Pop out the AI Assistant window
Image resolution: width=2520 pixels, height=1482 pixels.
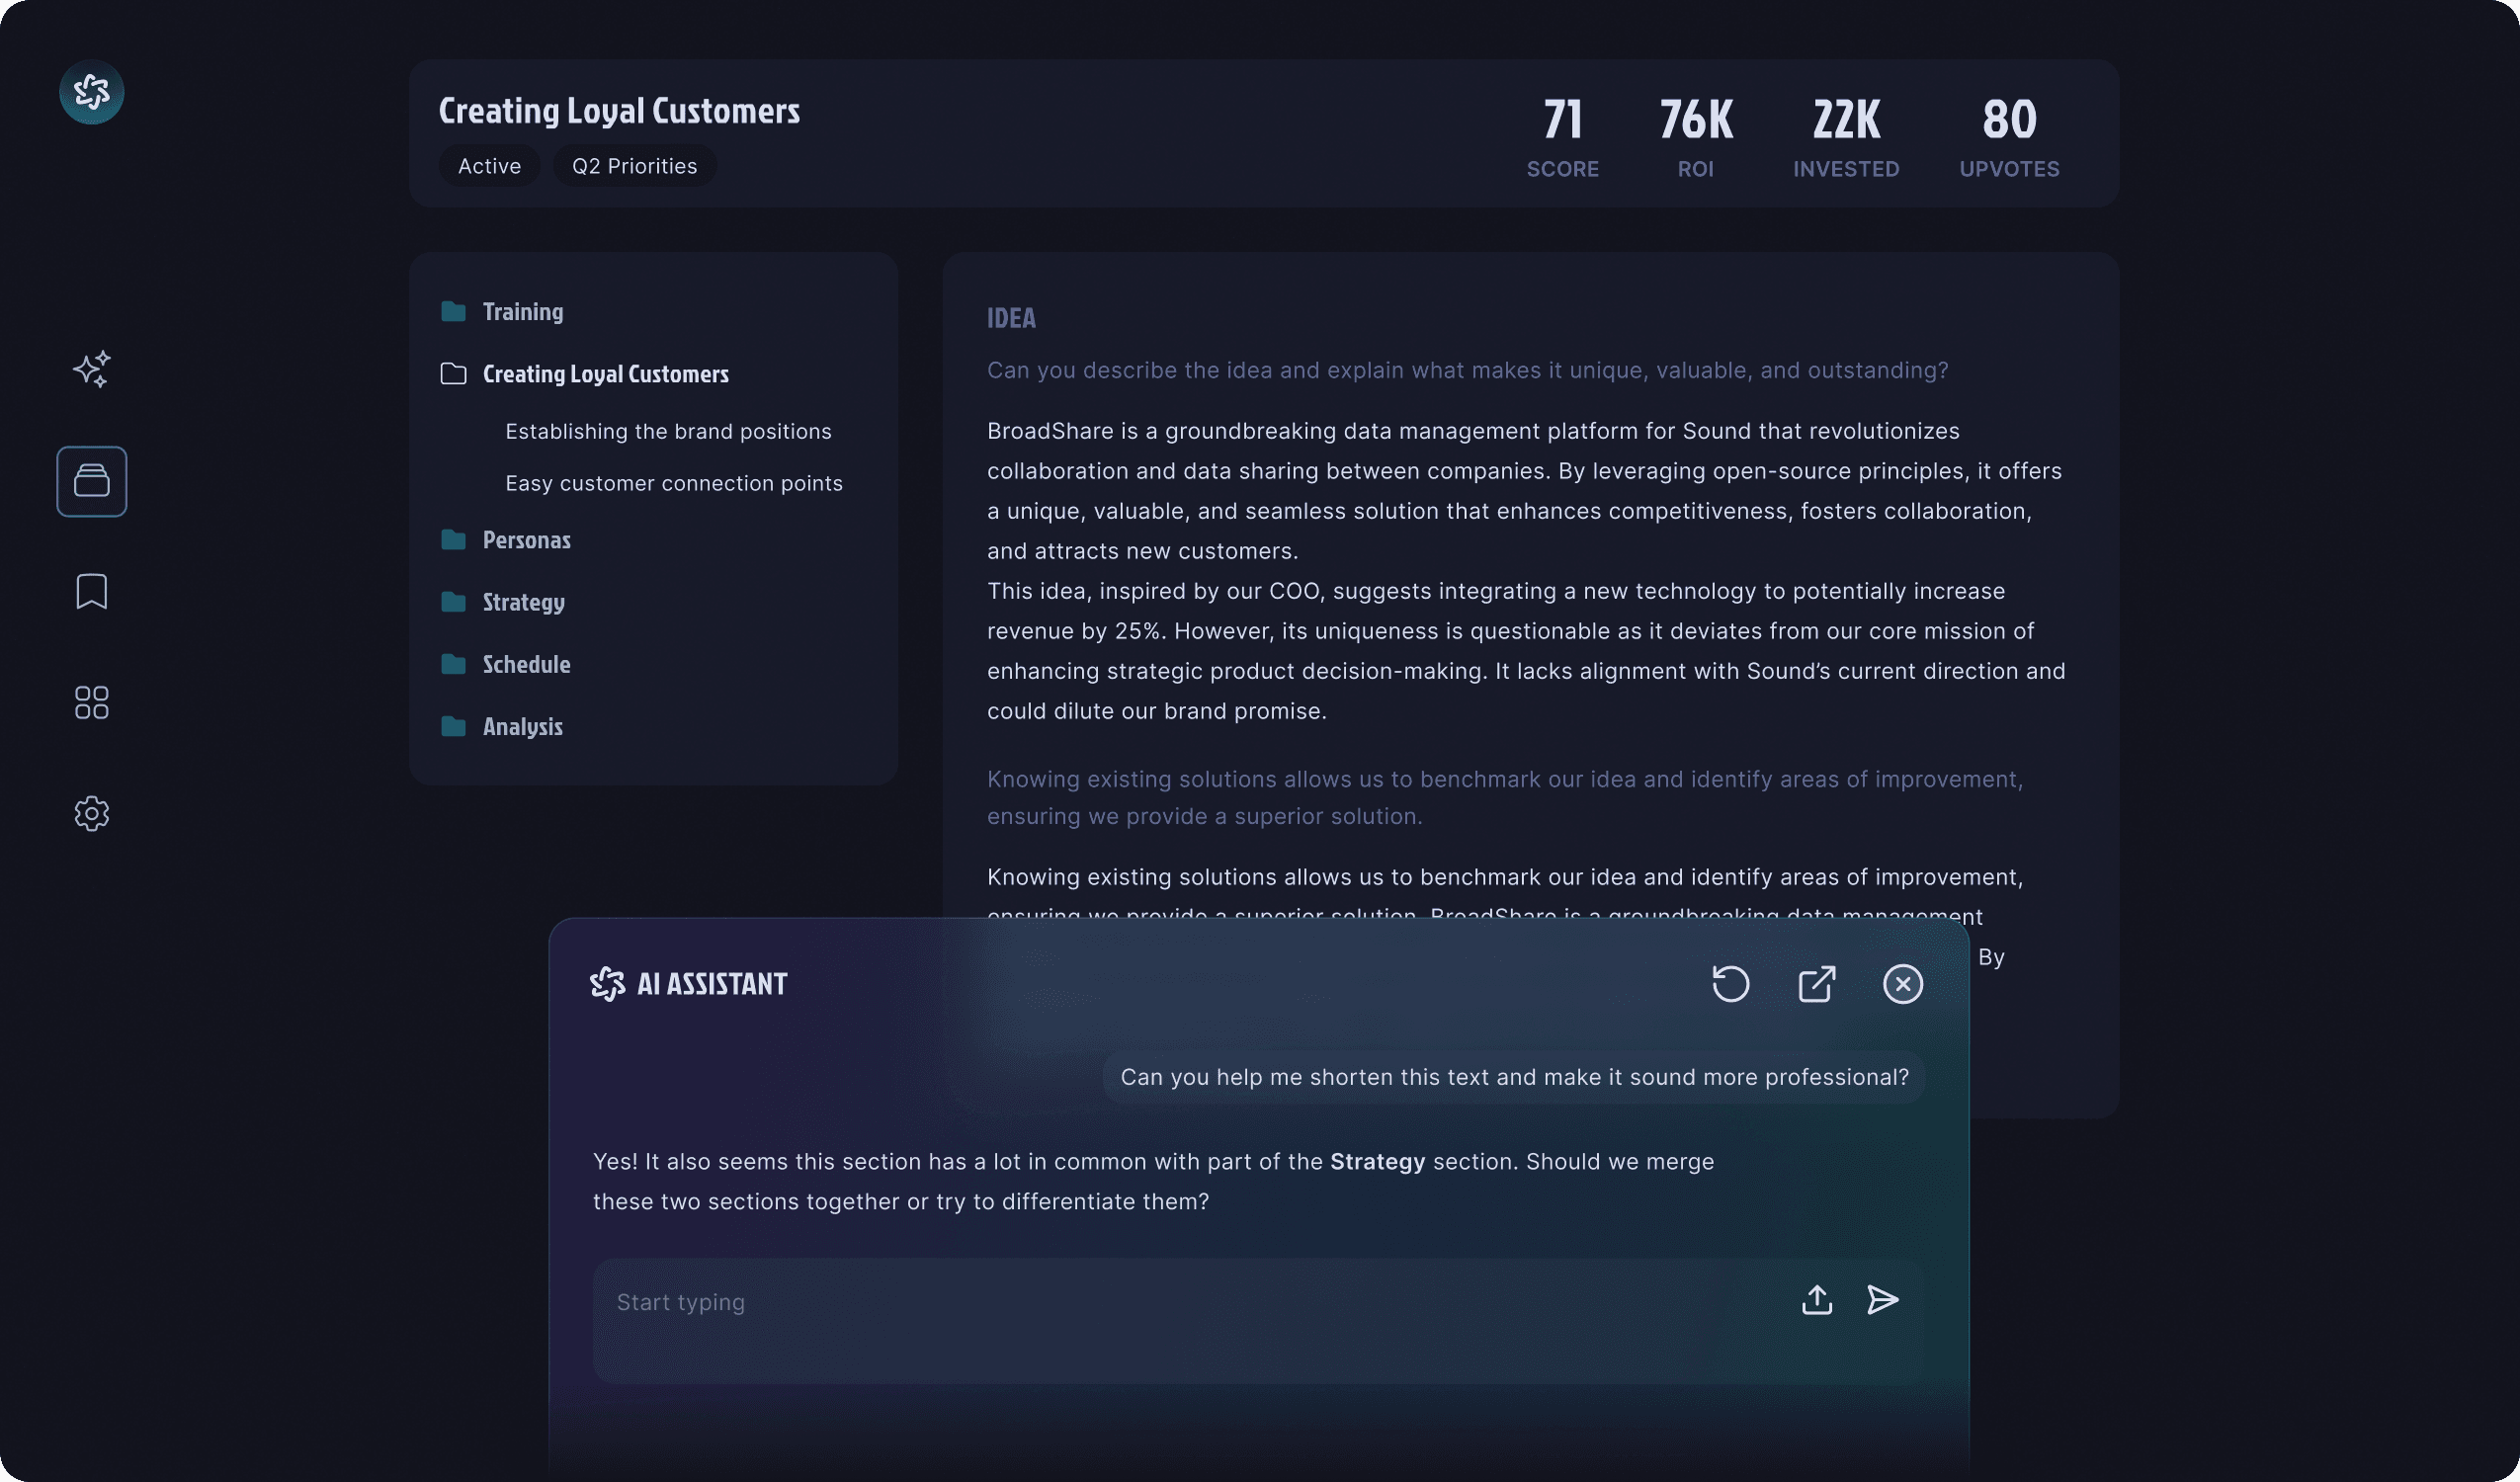click(1816, 984)
